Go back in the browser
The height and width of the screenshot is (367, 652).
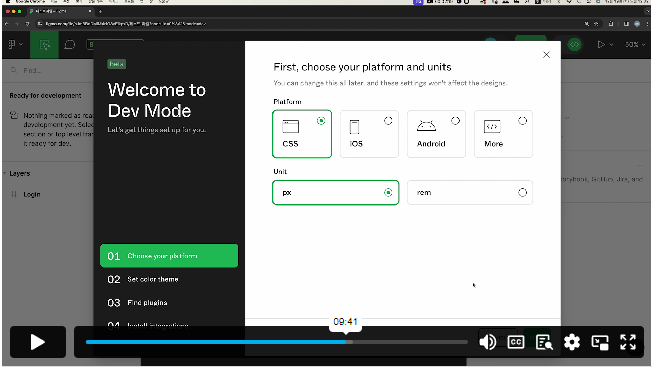pyautogui.click(x=7, y=24)
